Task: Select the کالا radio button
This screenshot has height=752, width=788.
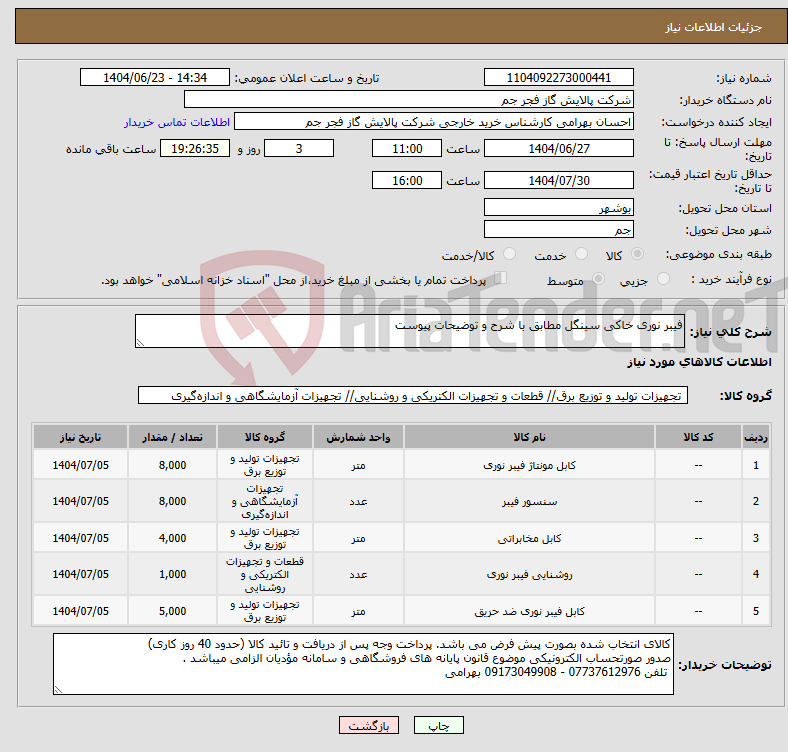Action: click(637, 254)
